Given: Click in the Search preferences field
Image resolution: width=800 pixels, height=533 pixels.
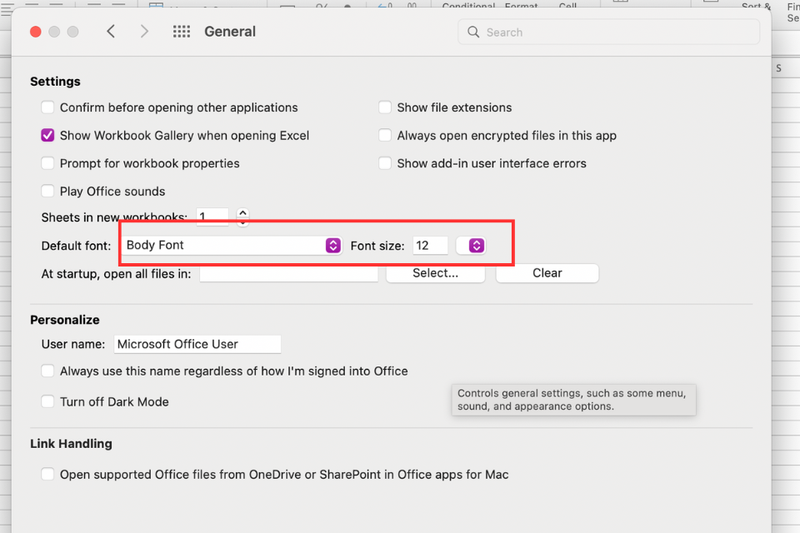Looking at the screenshot, I should 608,32.
